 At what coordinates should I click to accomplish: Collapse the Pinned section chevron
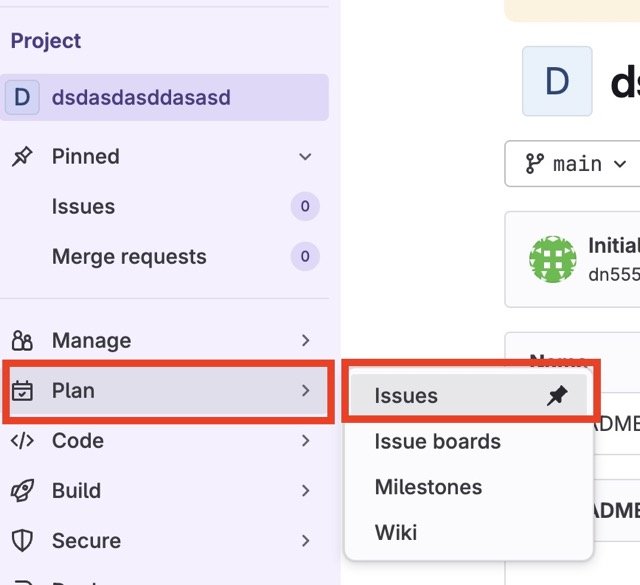(x=305, y=157)
